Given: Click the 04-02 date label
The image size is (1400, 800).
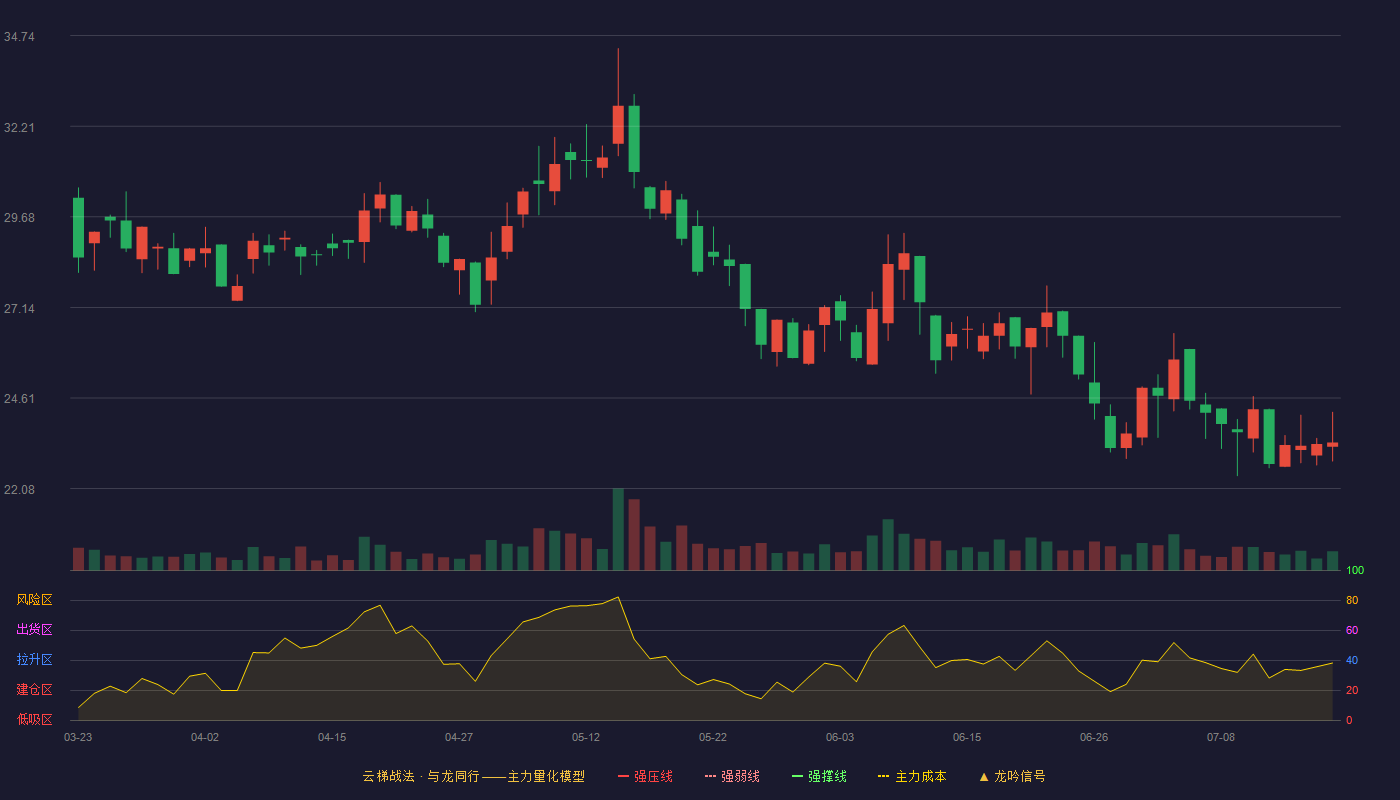Looking at the screenshot, I should (205, 737).
